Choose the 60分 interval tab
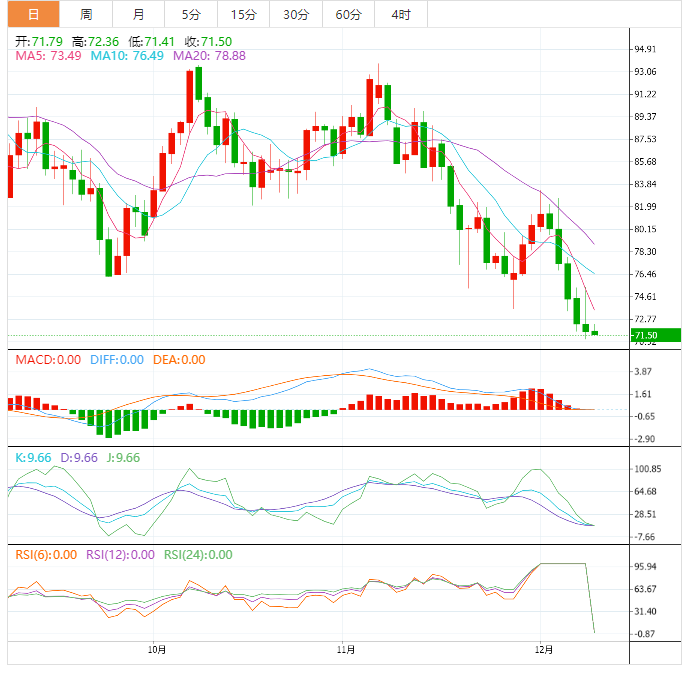Image resolution: width=695 pixels, height=674 pixels. pyautogui.click(x=348, y=14)
